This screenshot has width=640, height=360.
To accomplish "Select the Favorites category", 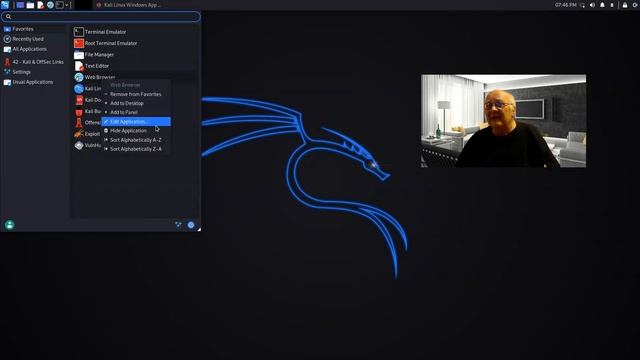I will tap(34, 29).
